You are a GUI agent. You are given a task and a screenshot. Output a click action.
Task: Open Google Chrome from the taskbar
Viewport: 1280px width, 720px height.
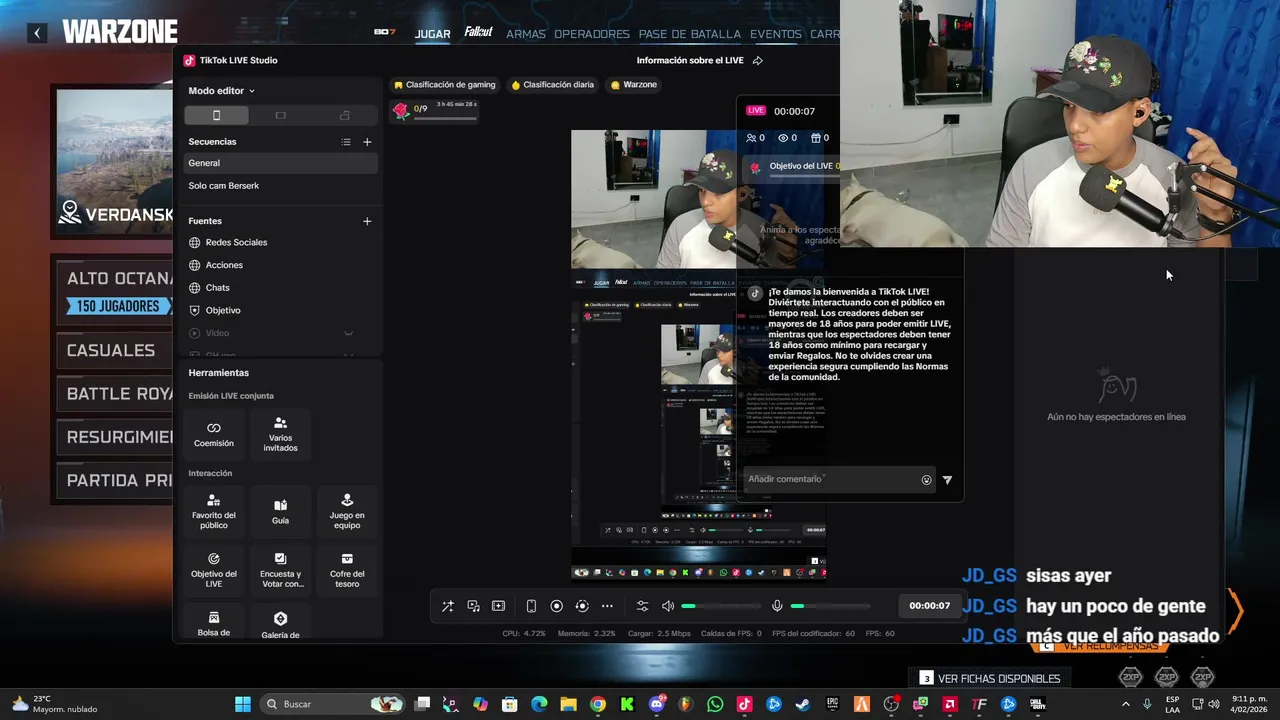pos(598,704)
